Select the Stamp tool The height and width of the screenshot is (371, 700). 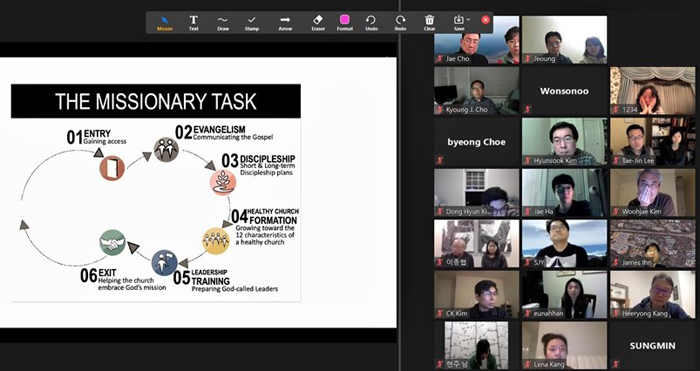(x=252, y=23)
